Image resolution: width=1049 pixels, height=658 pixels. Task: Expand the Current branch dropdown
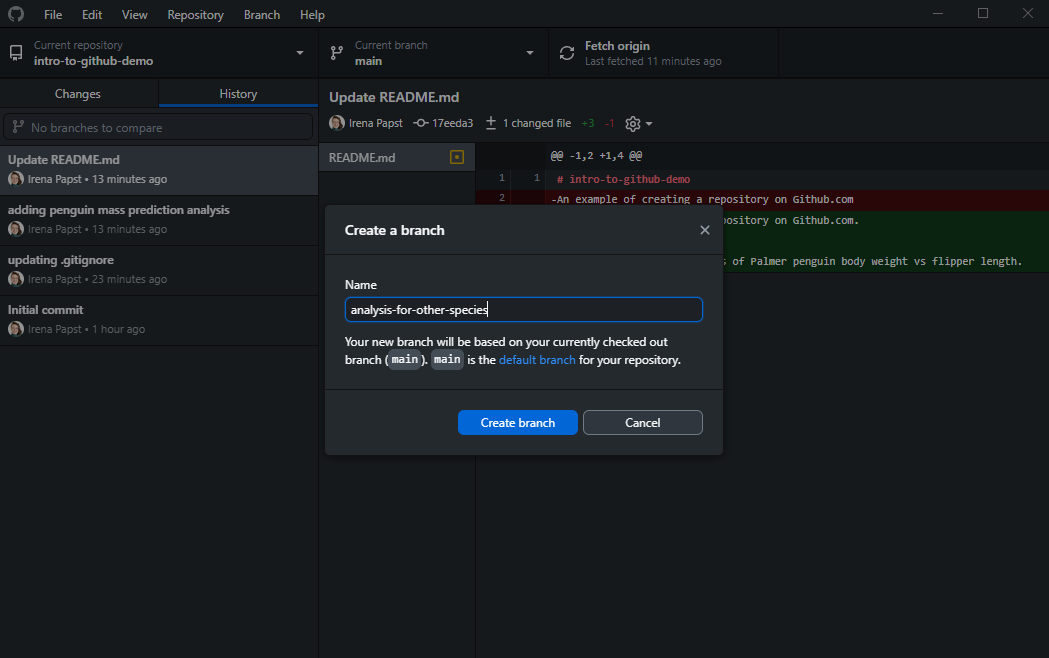530,53
